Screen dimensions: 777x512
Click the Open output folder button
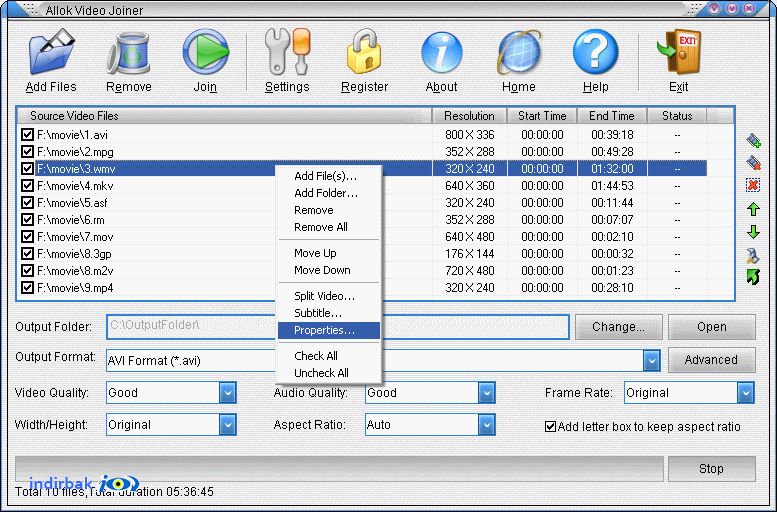pyautogui.click(x=712, y=327)
